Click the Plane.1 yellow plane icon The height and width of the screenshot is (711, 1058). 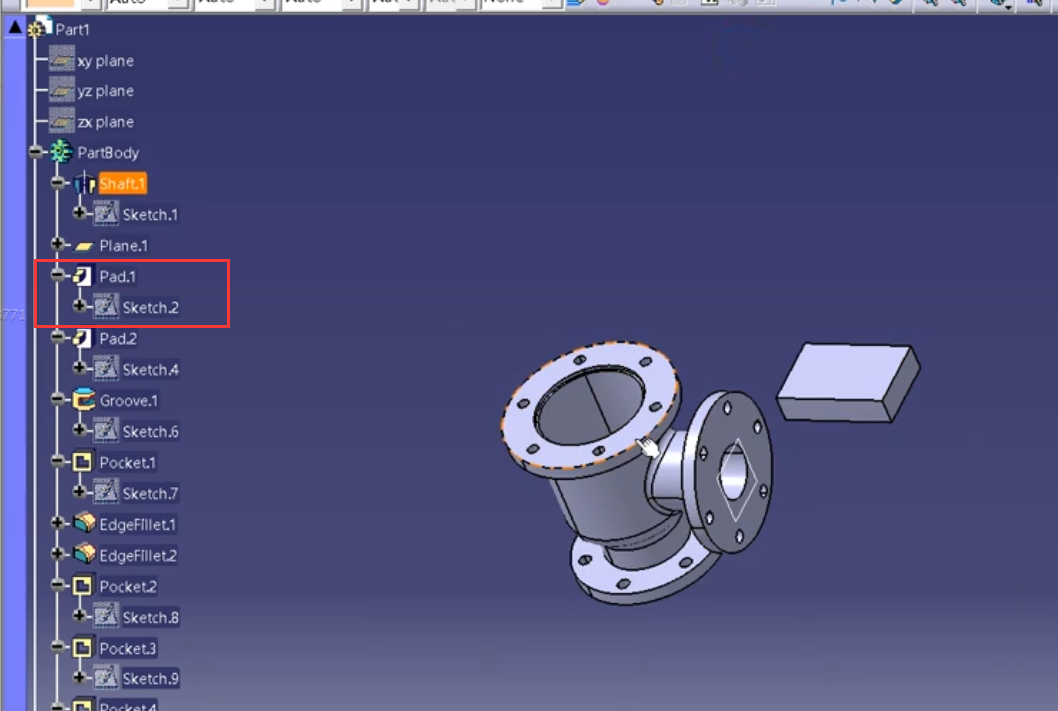pyautogui.click(x=84, y=246)
